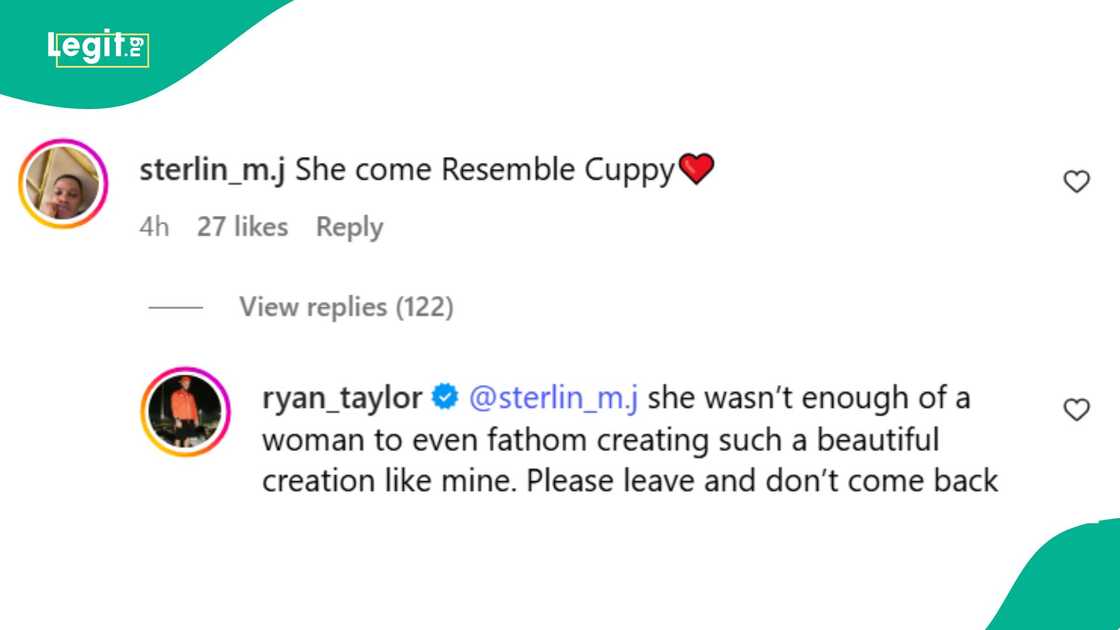Like sterlin_m.j's comment using the heart icon
Screen dimensions: 1120x630
click(1076, 181)
